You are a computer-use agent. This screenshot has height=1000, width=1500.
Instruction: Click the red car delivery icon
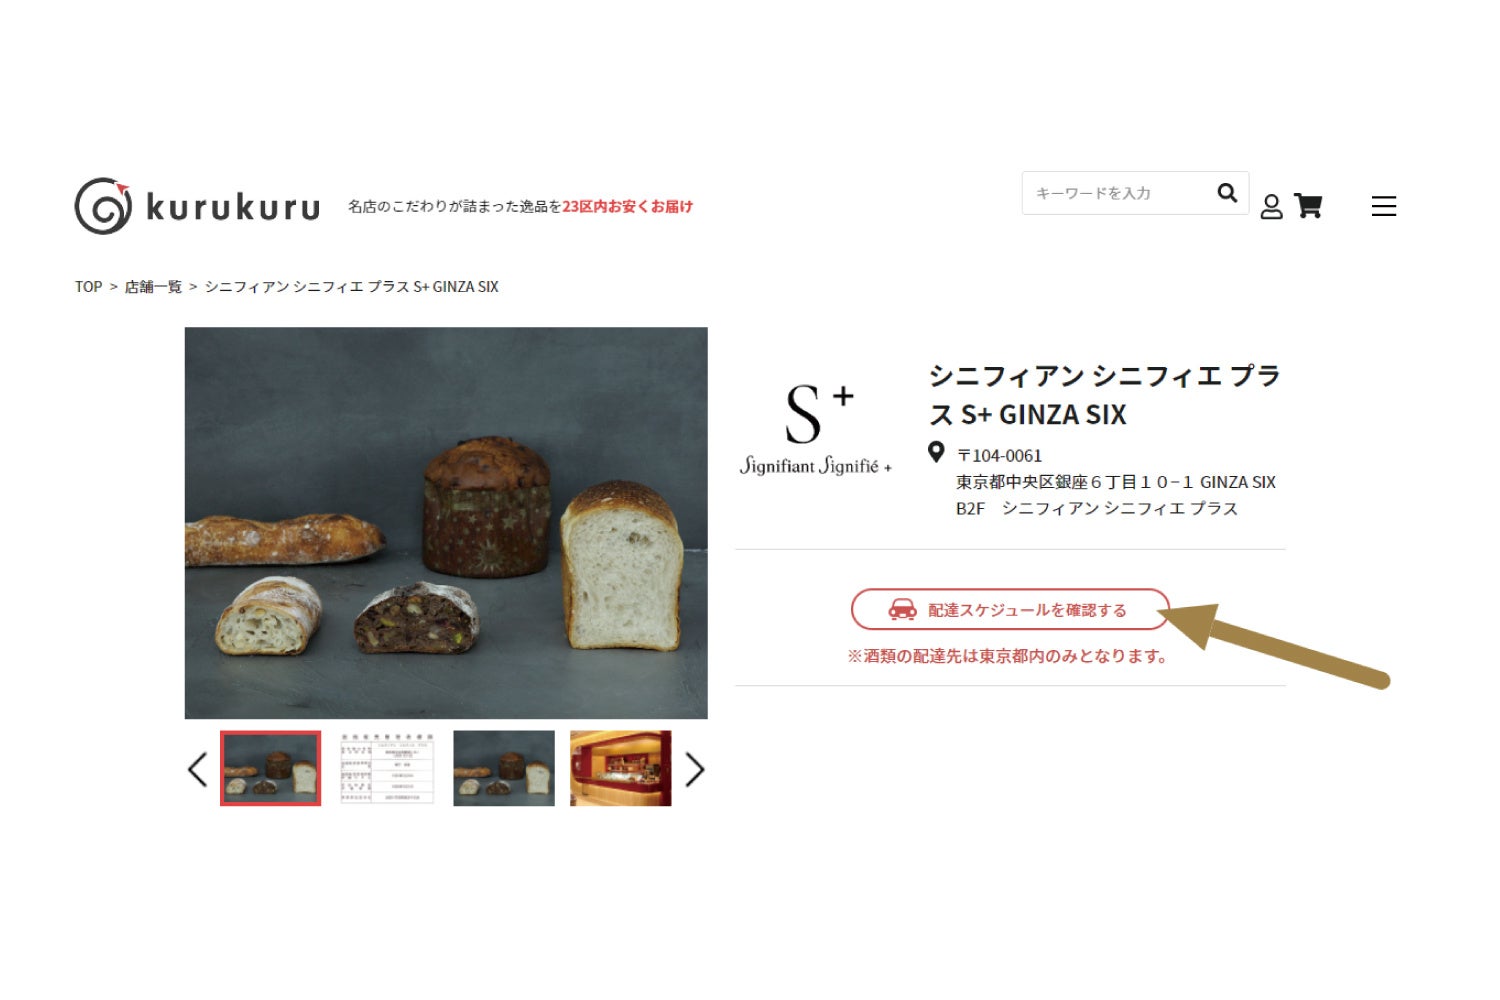click(902, 610)
